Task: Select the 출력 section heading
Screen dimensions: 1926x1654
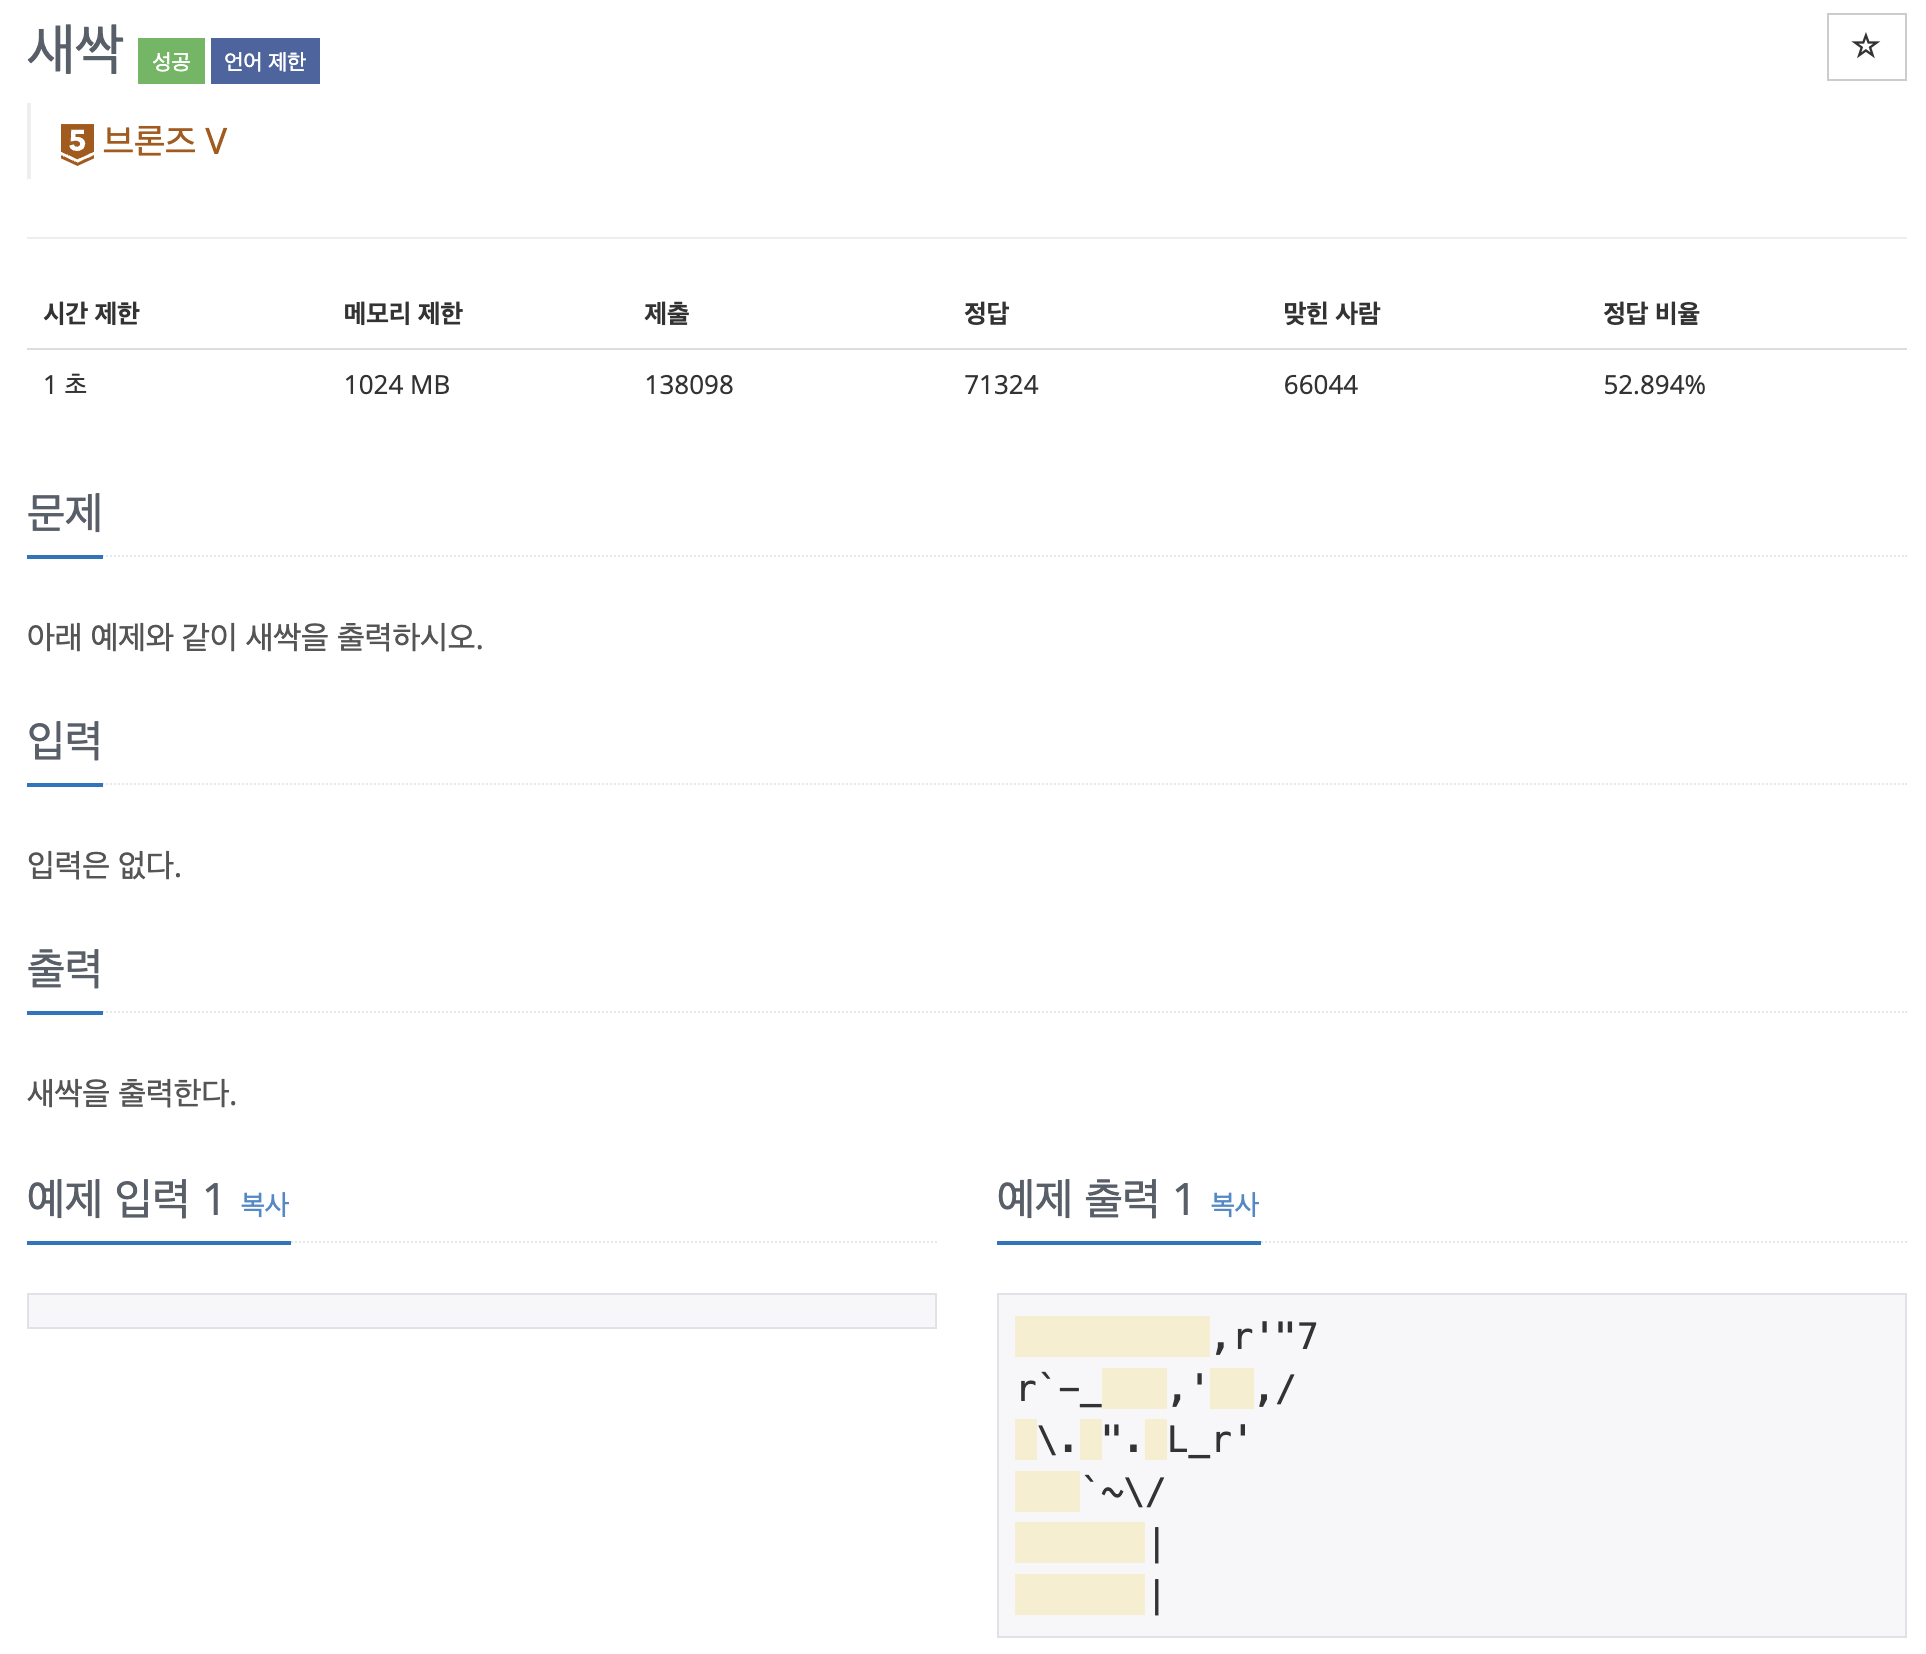Action: [64, 968]
